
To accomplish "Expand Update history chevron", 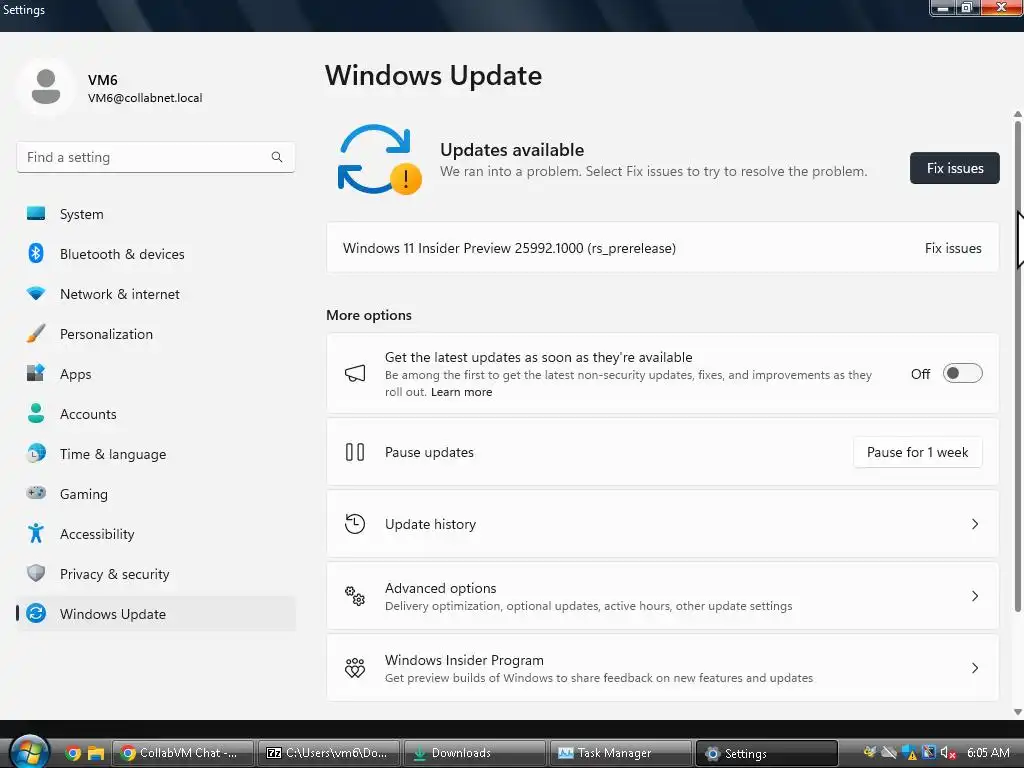I will point(974,524).
